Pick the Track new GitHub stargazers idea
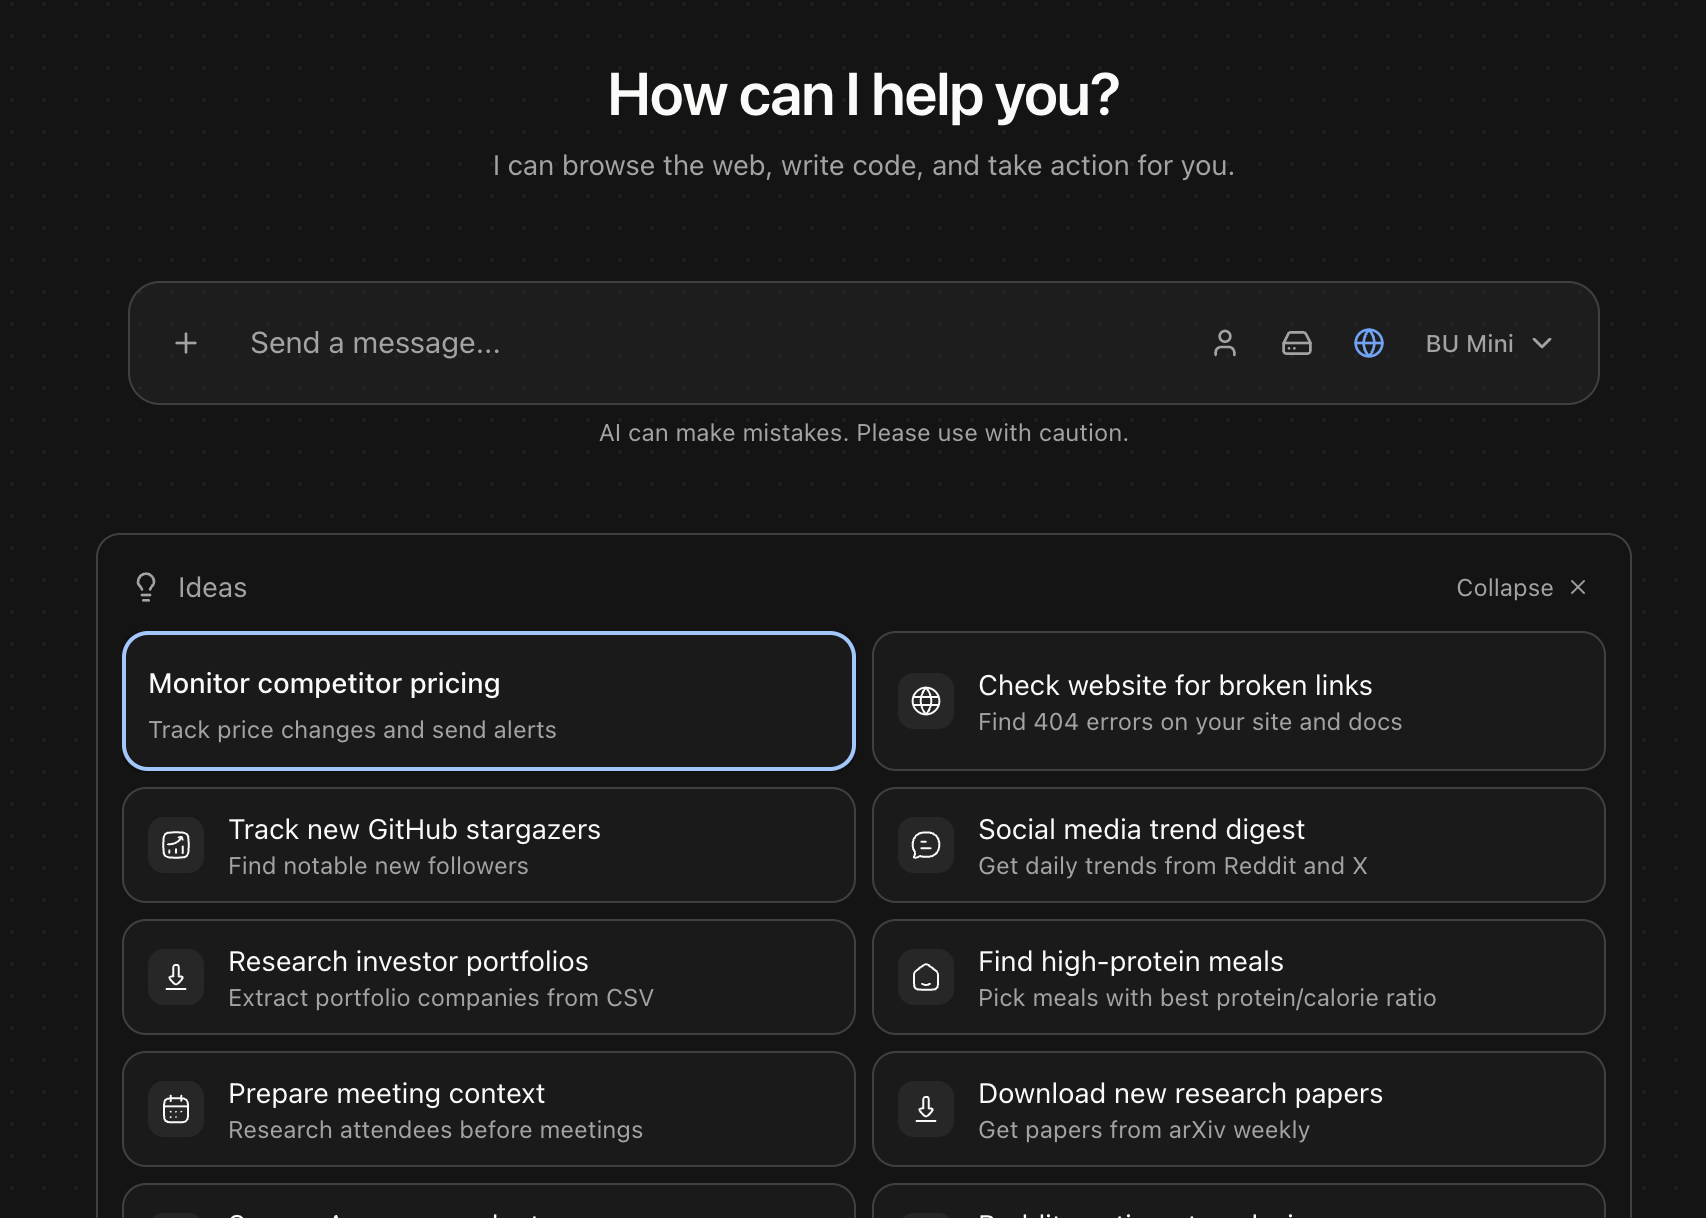 [x=488, y=845]
